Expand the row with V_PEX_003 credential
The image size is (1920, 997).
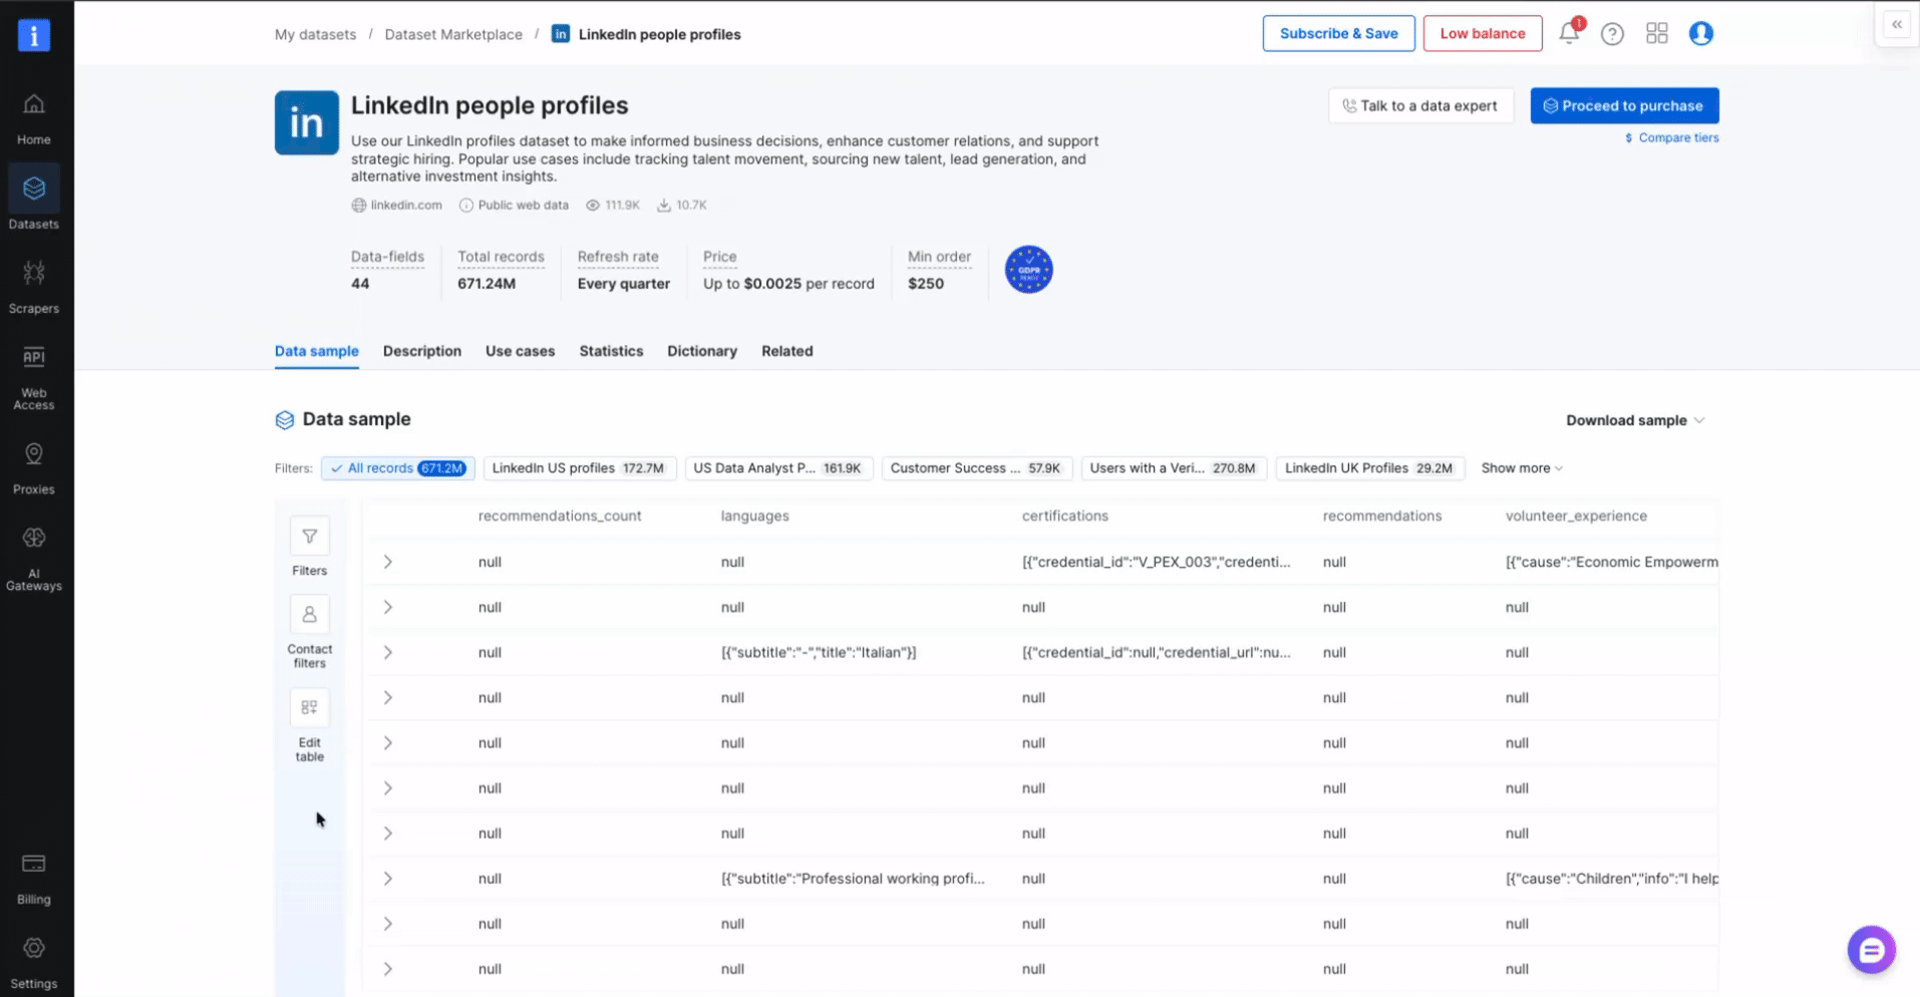pyautogui.click(x=388, y=562)
